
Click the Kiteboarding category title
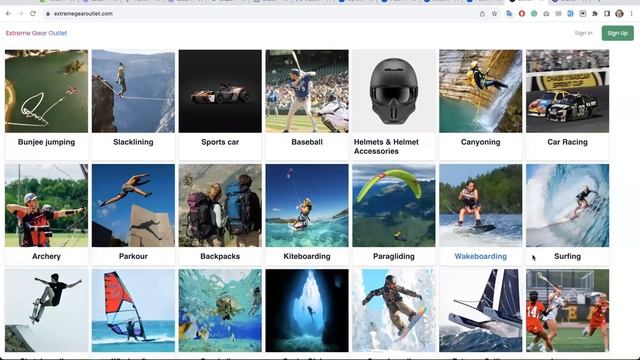tap(307, 256)
